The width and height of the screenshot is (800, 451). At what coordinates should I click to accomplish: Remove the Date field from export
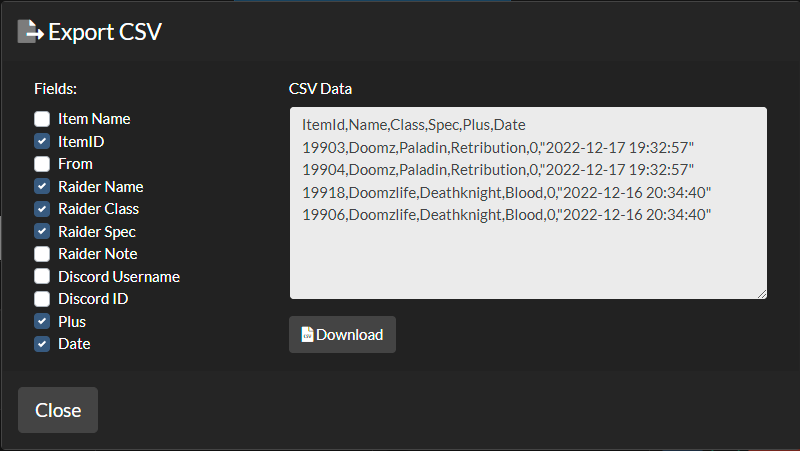[x=42, y=344]
